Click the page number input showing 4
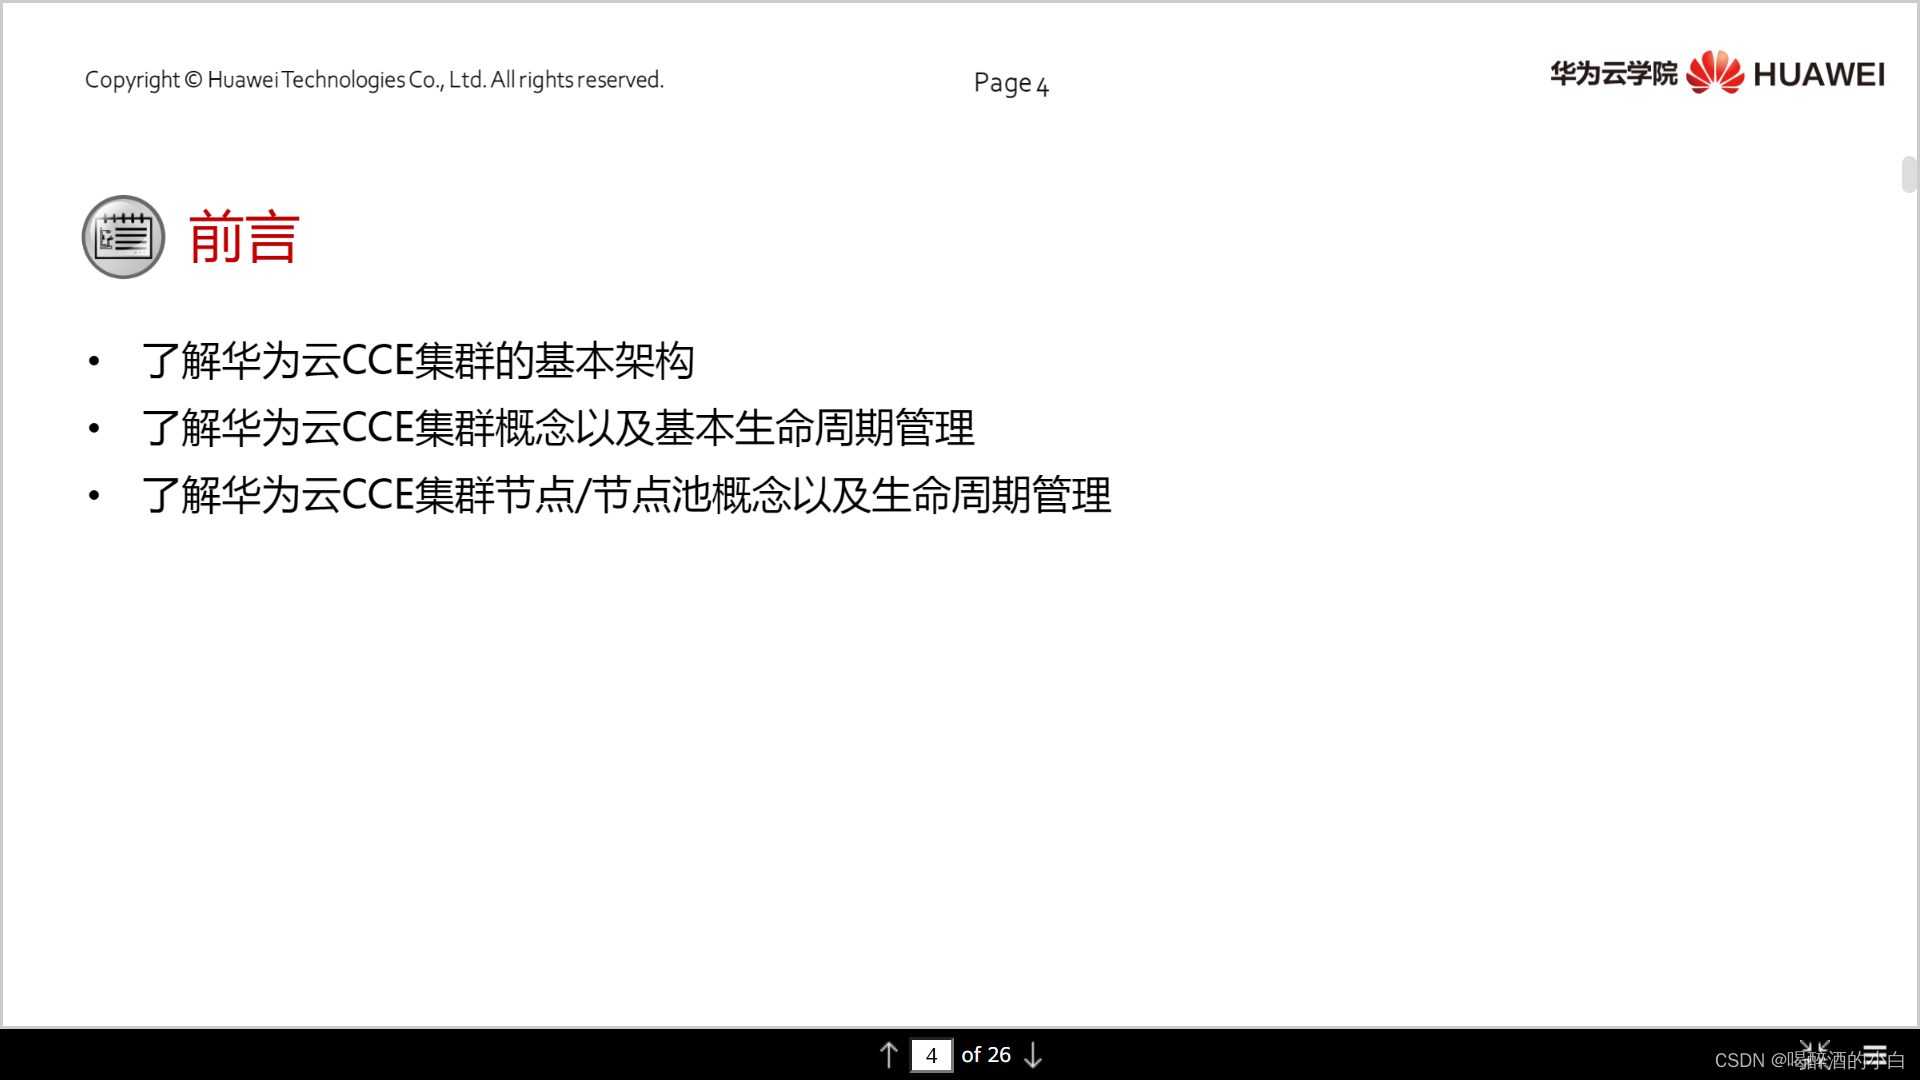Image resolution: width=1920 pixels, height=1080 pixels. point(931,1055)
